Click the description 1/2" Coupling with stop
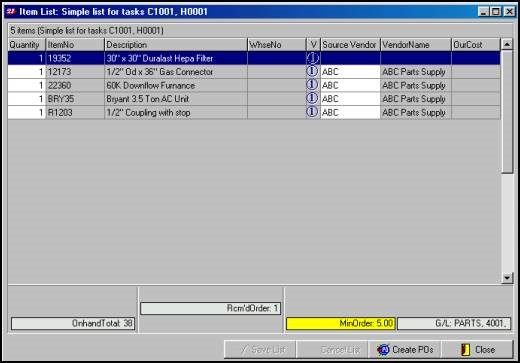This screenshot has height=363, width=520. pyautogui.click(x=148, y=112)
